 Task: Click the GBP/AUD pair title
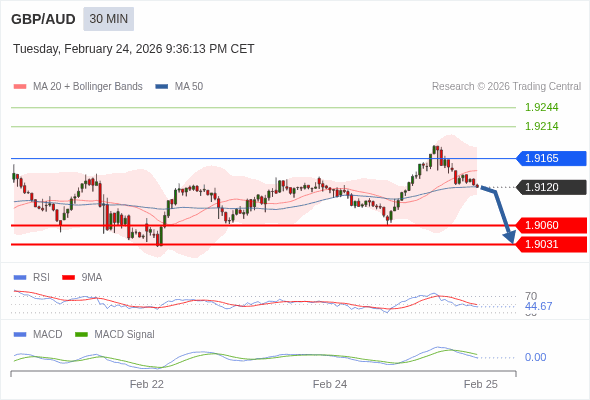[x=43, y=19]
